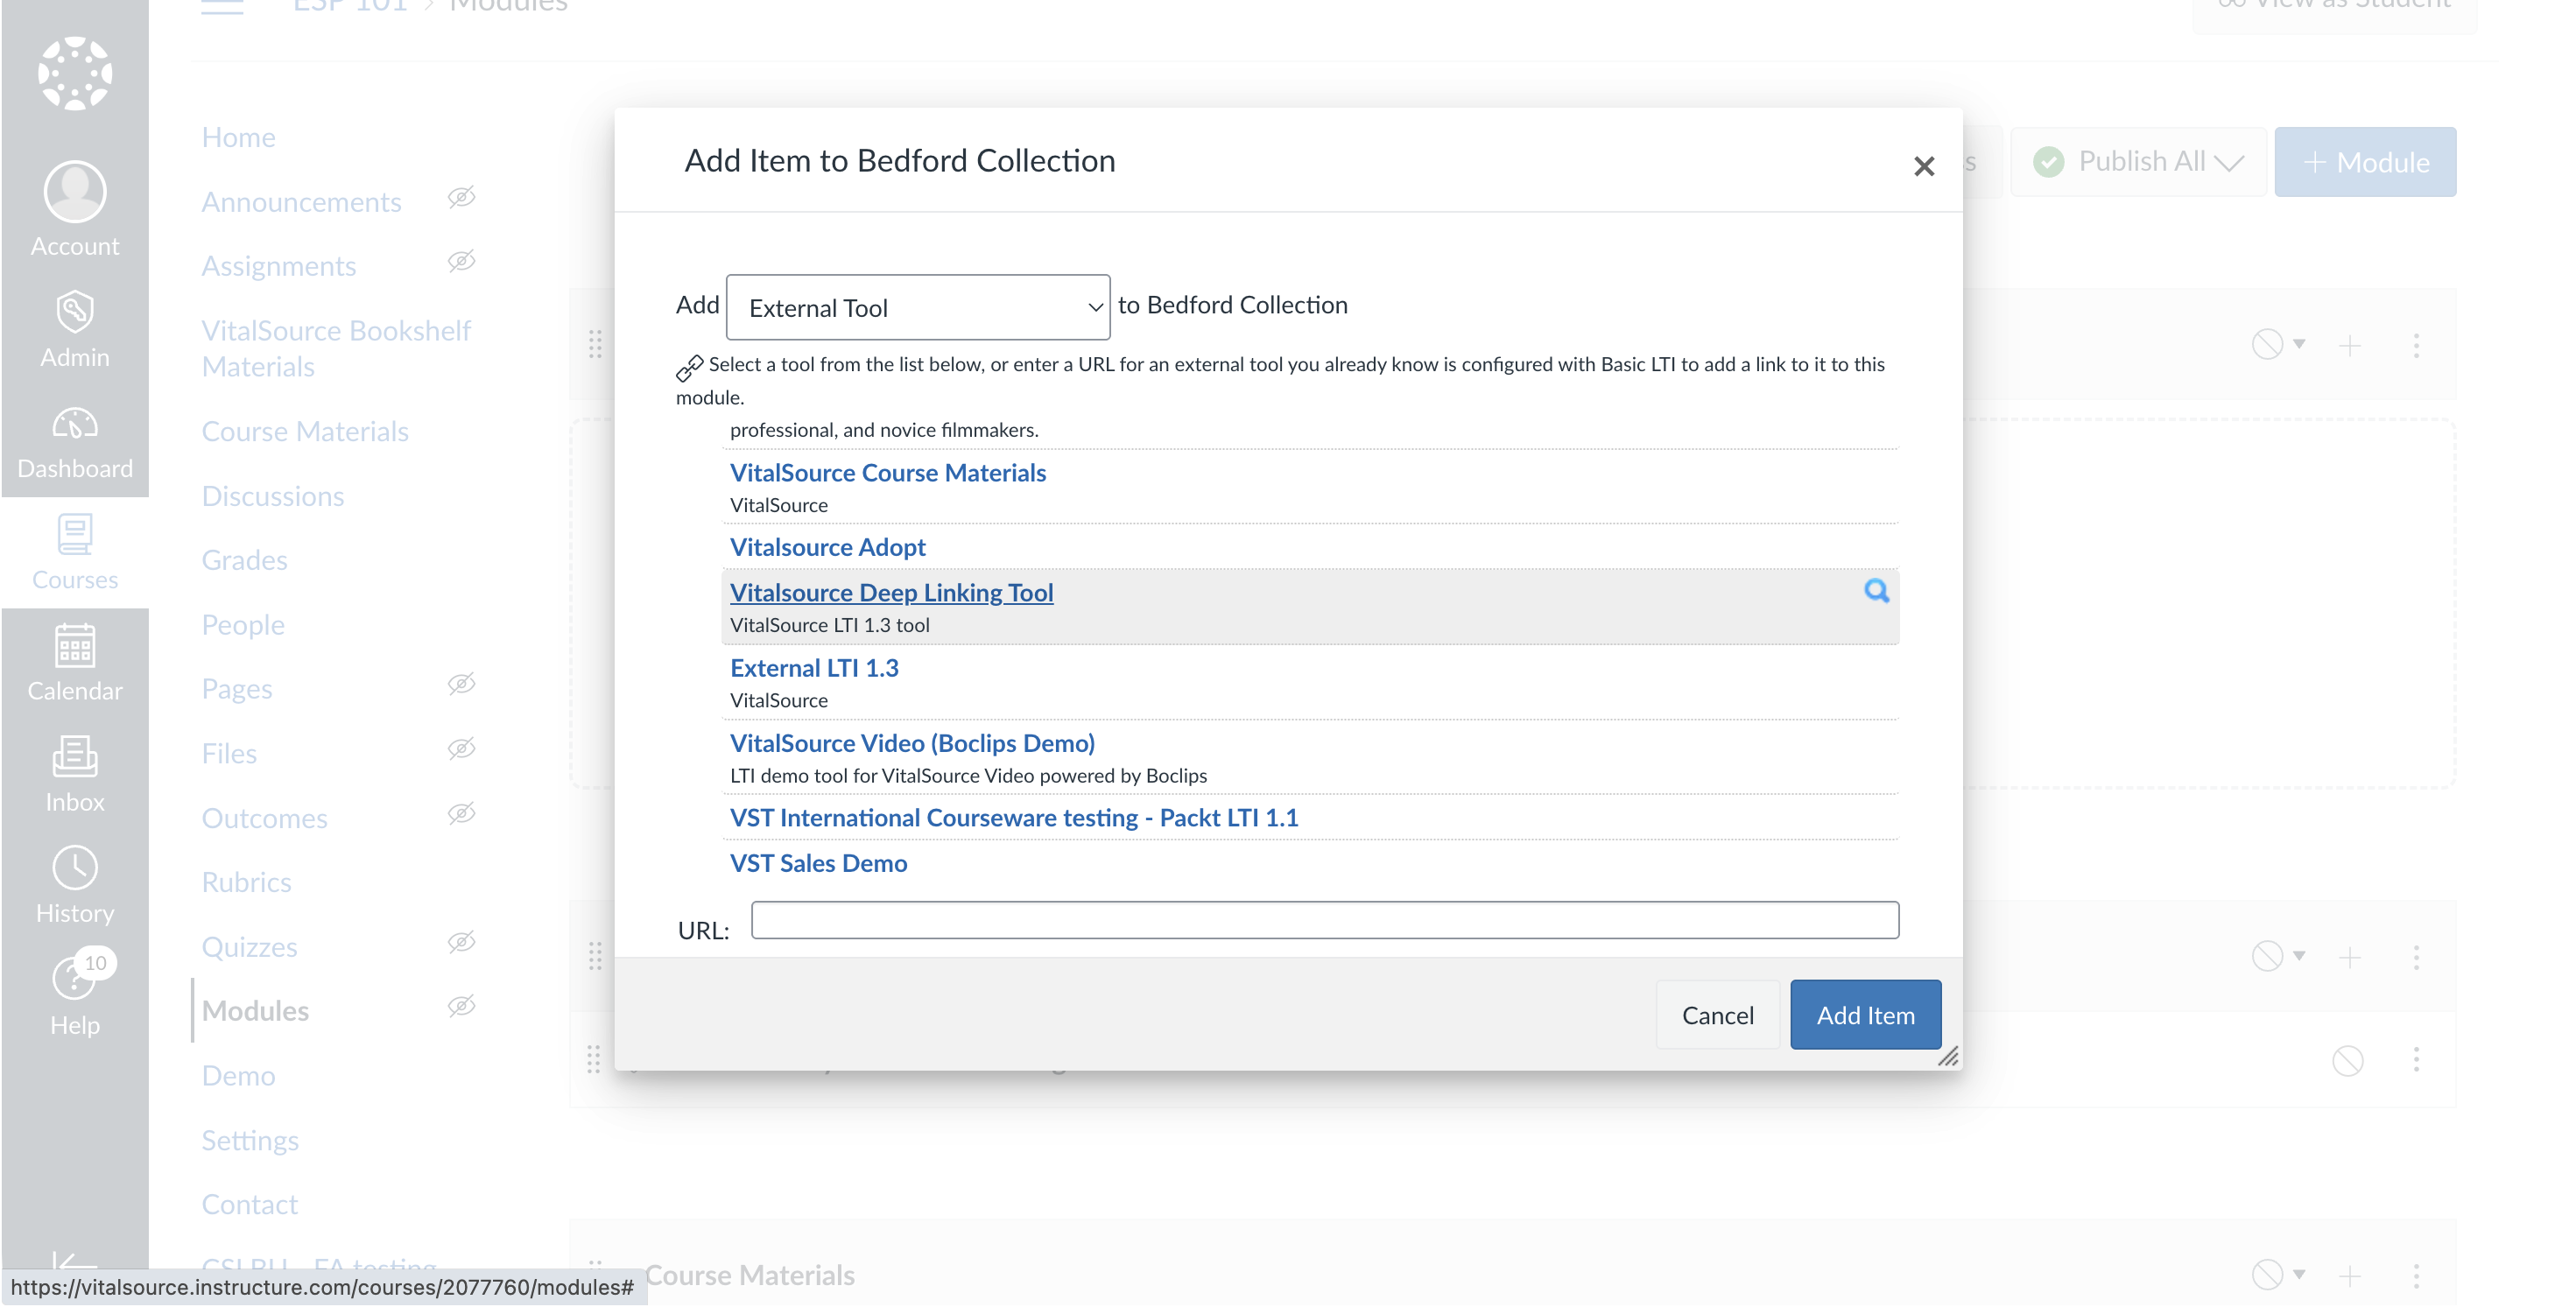This screenshot has width=2576, height=1307.
Task: Click the plus icon next to Course Materials module
Action: pos(2350,1275)
